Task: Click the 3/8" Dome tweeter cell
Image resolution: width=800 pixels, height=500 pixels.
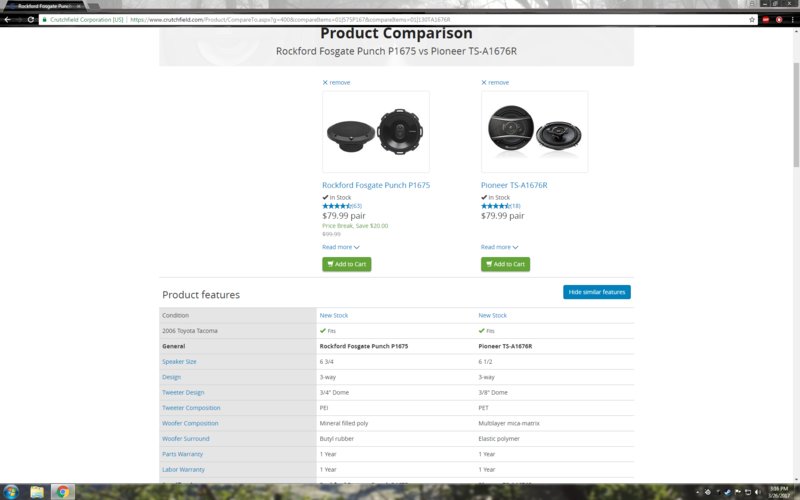Action: point(493,392)
